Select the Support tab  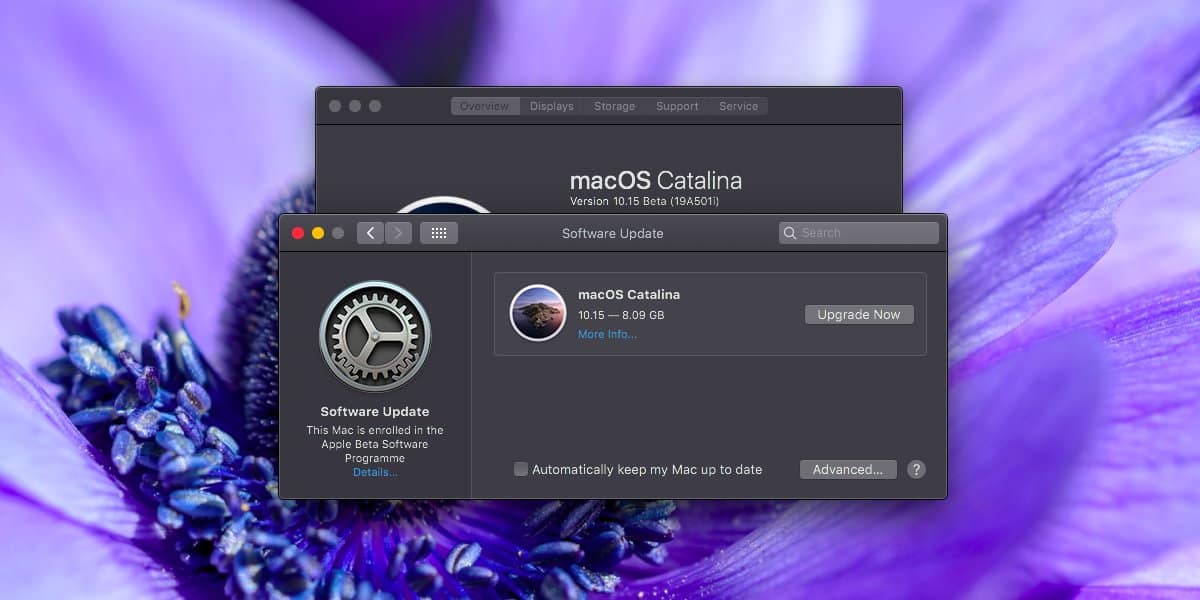pyautogui.click(x=676, y=106)
